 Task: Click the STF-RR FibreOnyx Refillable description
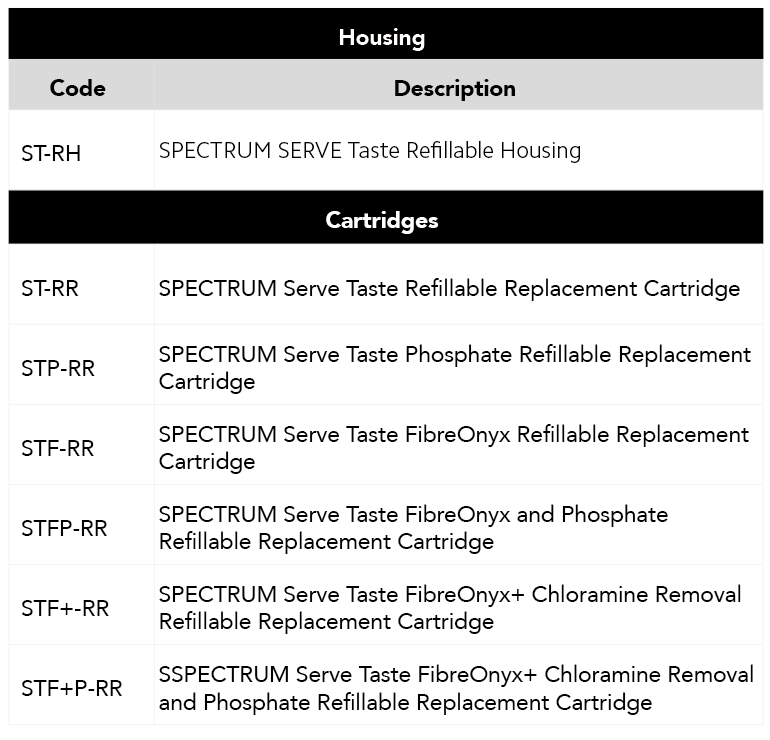point(454,448)
